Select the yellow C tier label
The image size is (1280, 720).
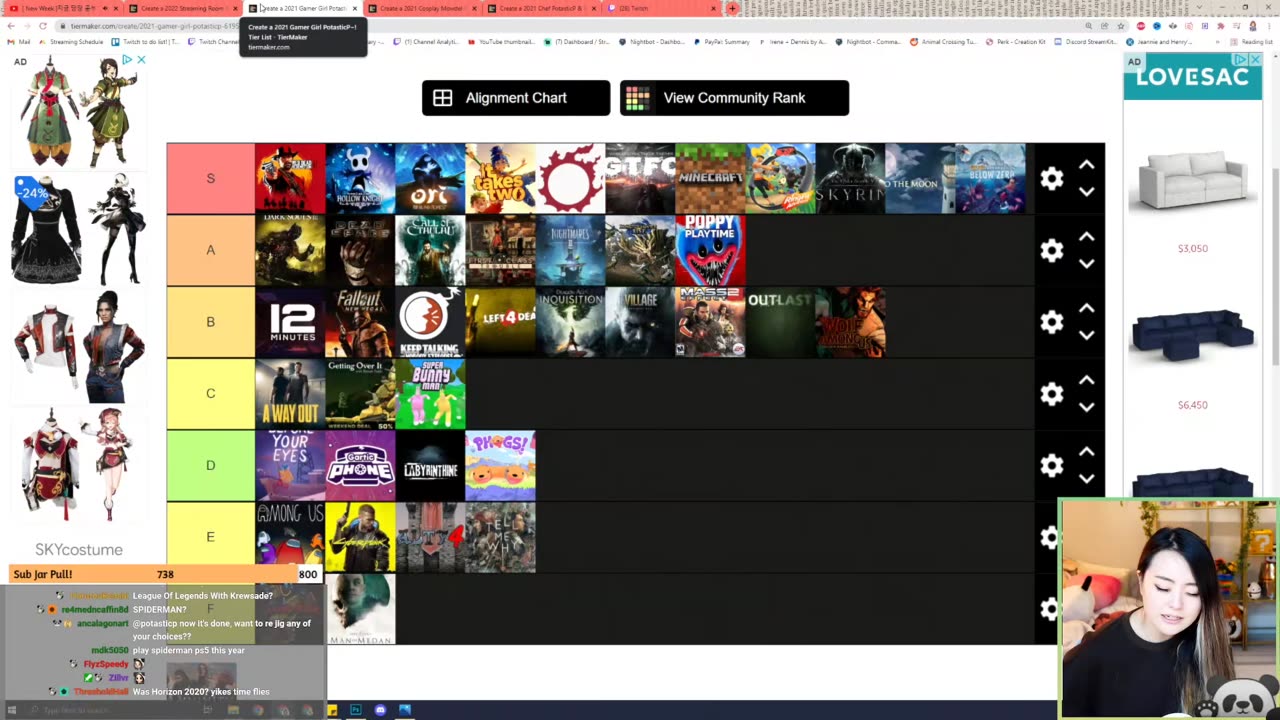coord(210,394)
